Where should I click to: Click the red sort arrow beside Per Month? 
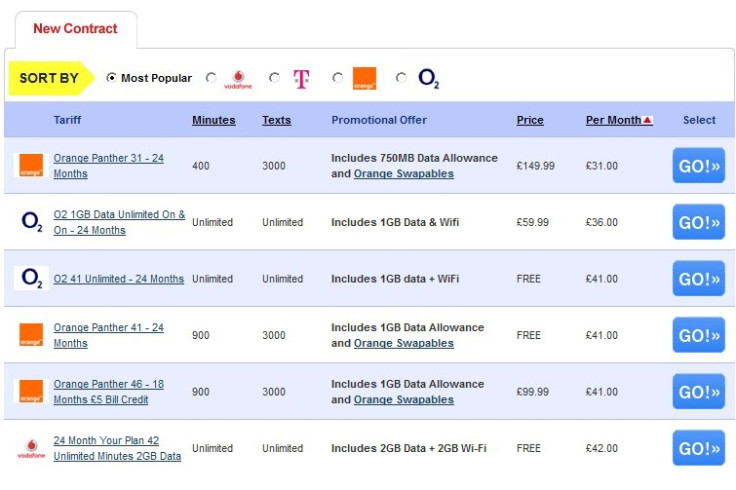pos(647,120)
